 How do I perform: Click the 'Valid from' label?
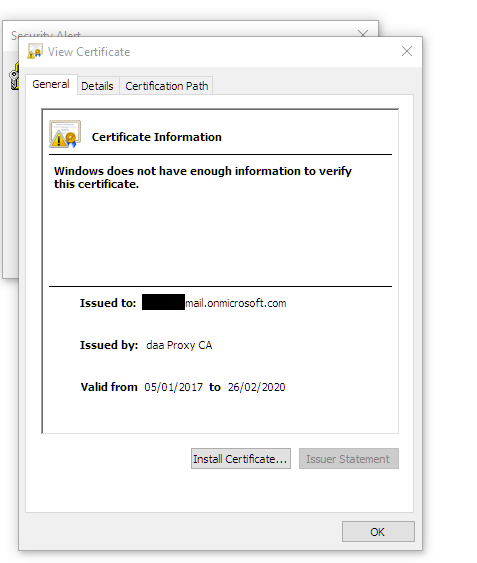click(x=109, y=387)
